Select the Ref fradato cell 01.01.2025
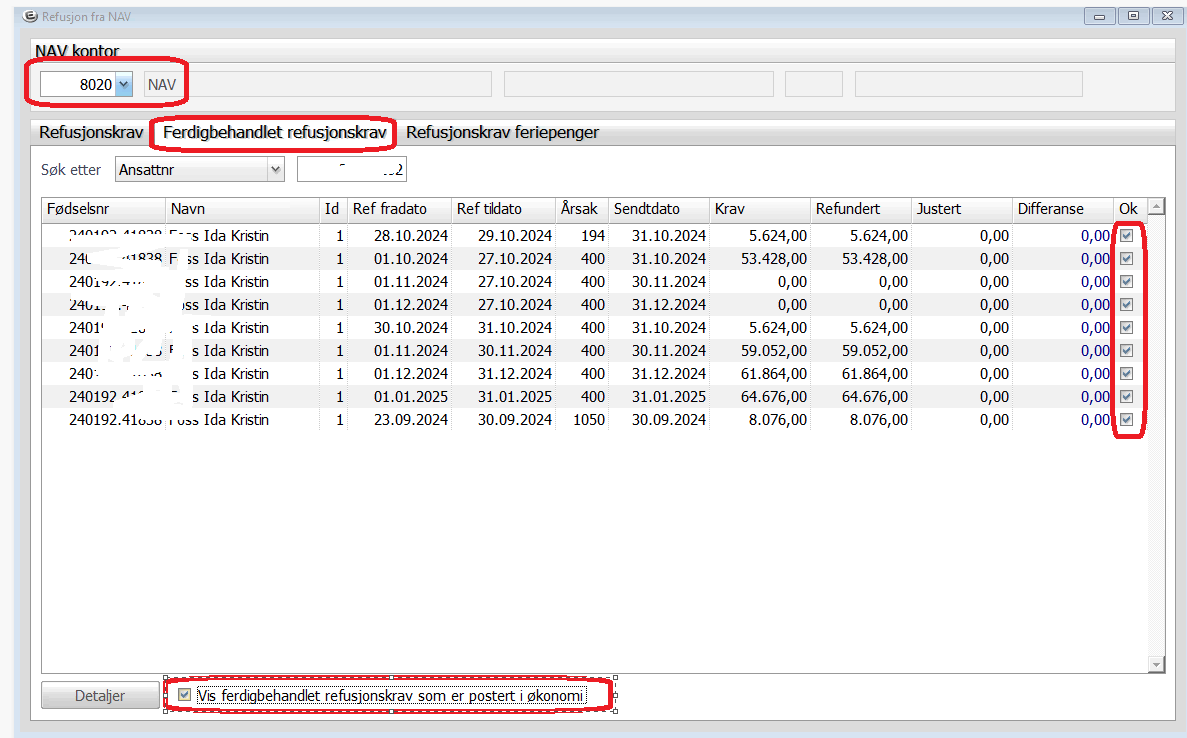 [410, 397]
